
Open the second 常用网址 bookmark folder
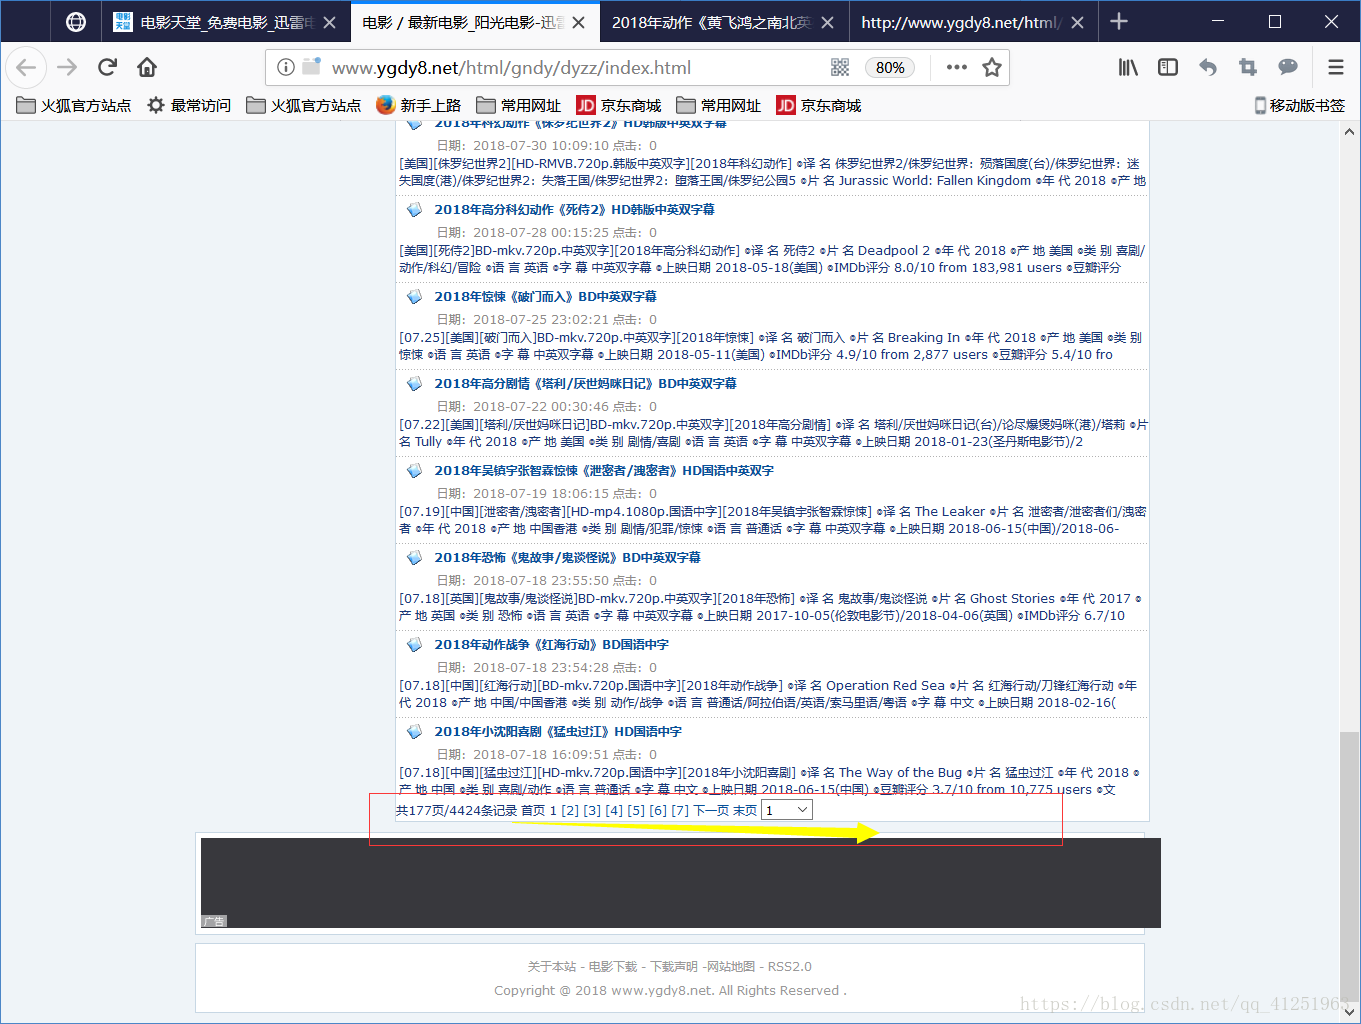719,105
